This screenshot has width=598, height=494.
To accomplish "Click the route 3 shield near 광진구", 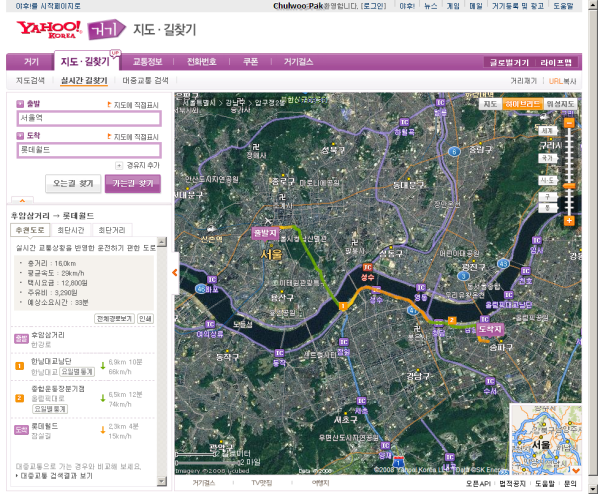I will click(464, 276).
